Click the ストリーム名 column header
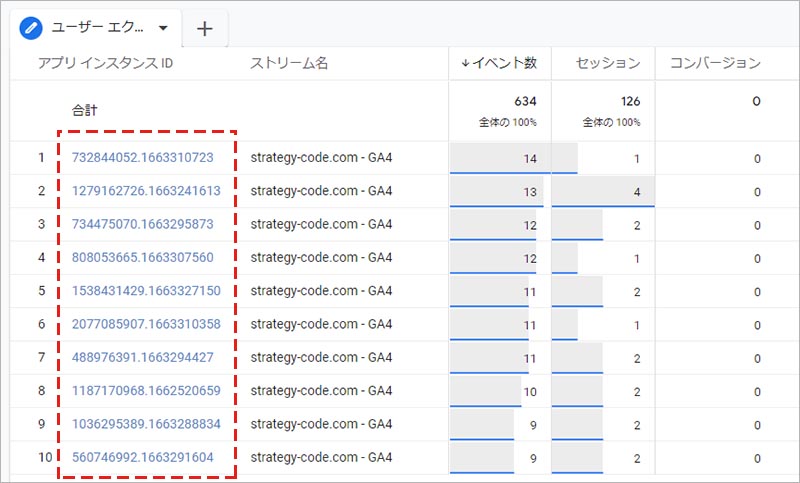 pyautogui.click(x=289, y=64)
